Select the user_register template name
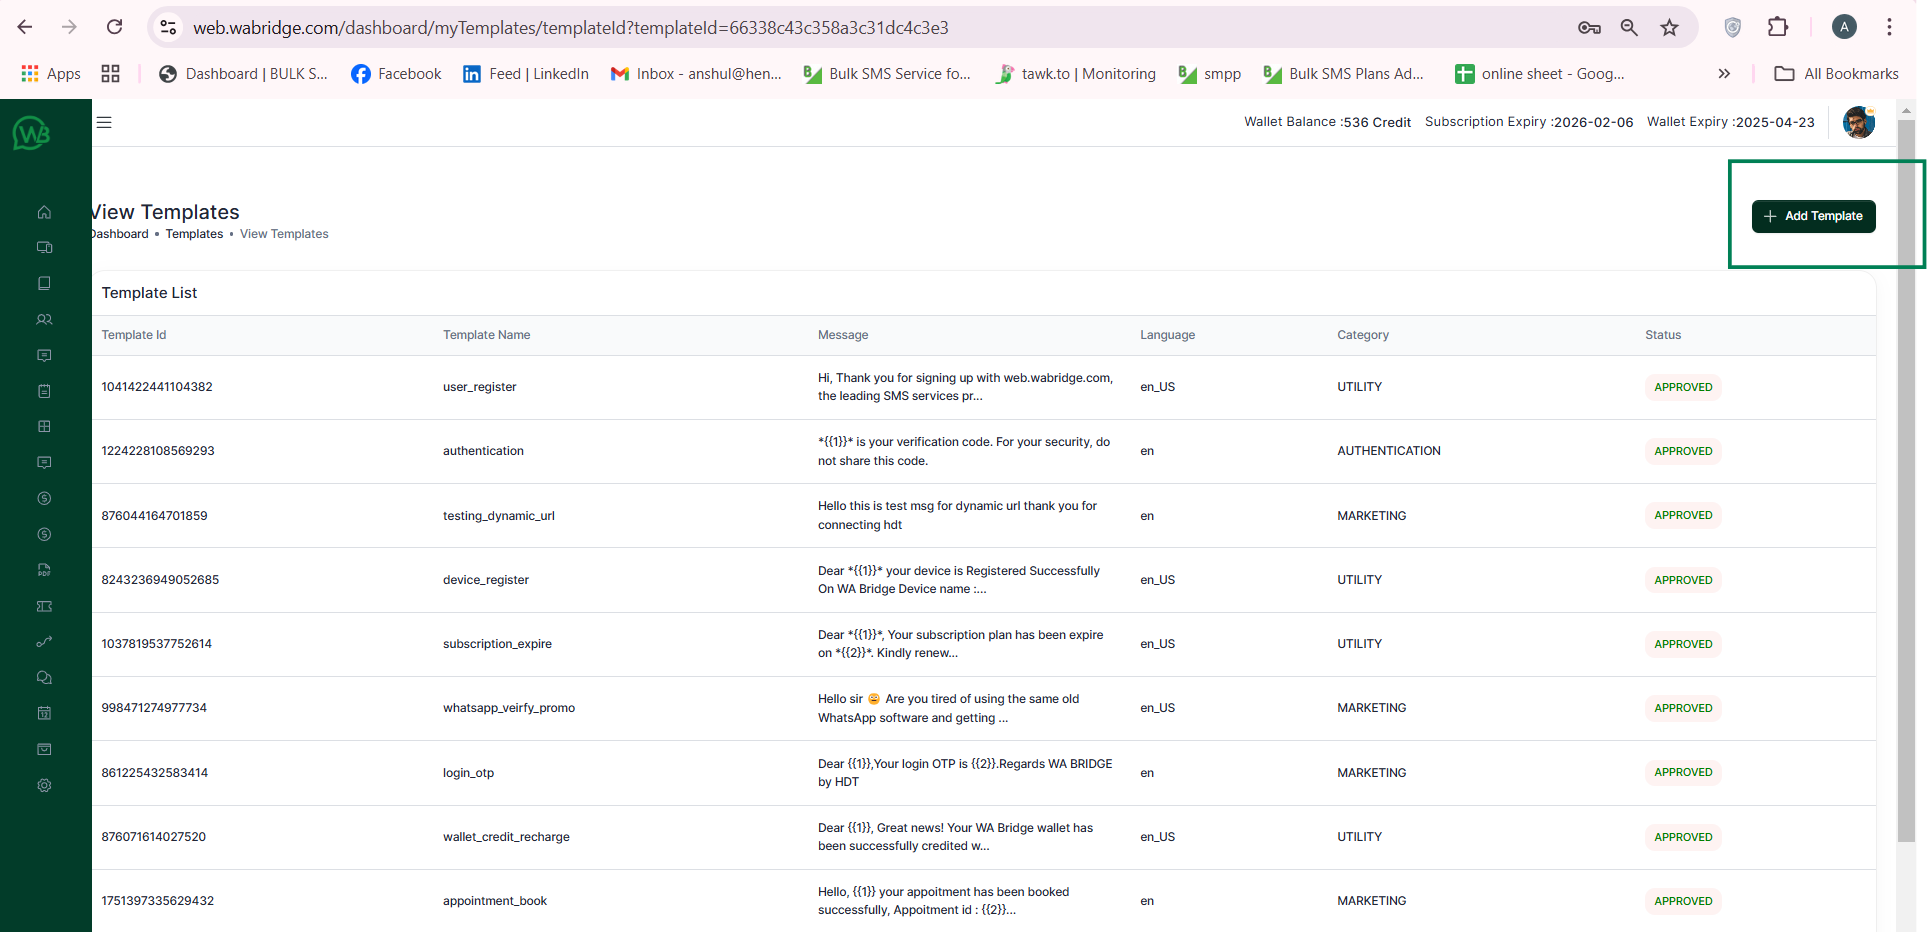Screen dimensions: 1927x932 (x=480, y=387)
